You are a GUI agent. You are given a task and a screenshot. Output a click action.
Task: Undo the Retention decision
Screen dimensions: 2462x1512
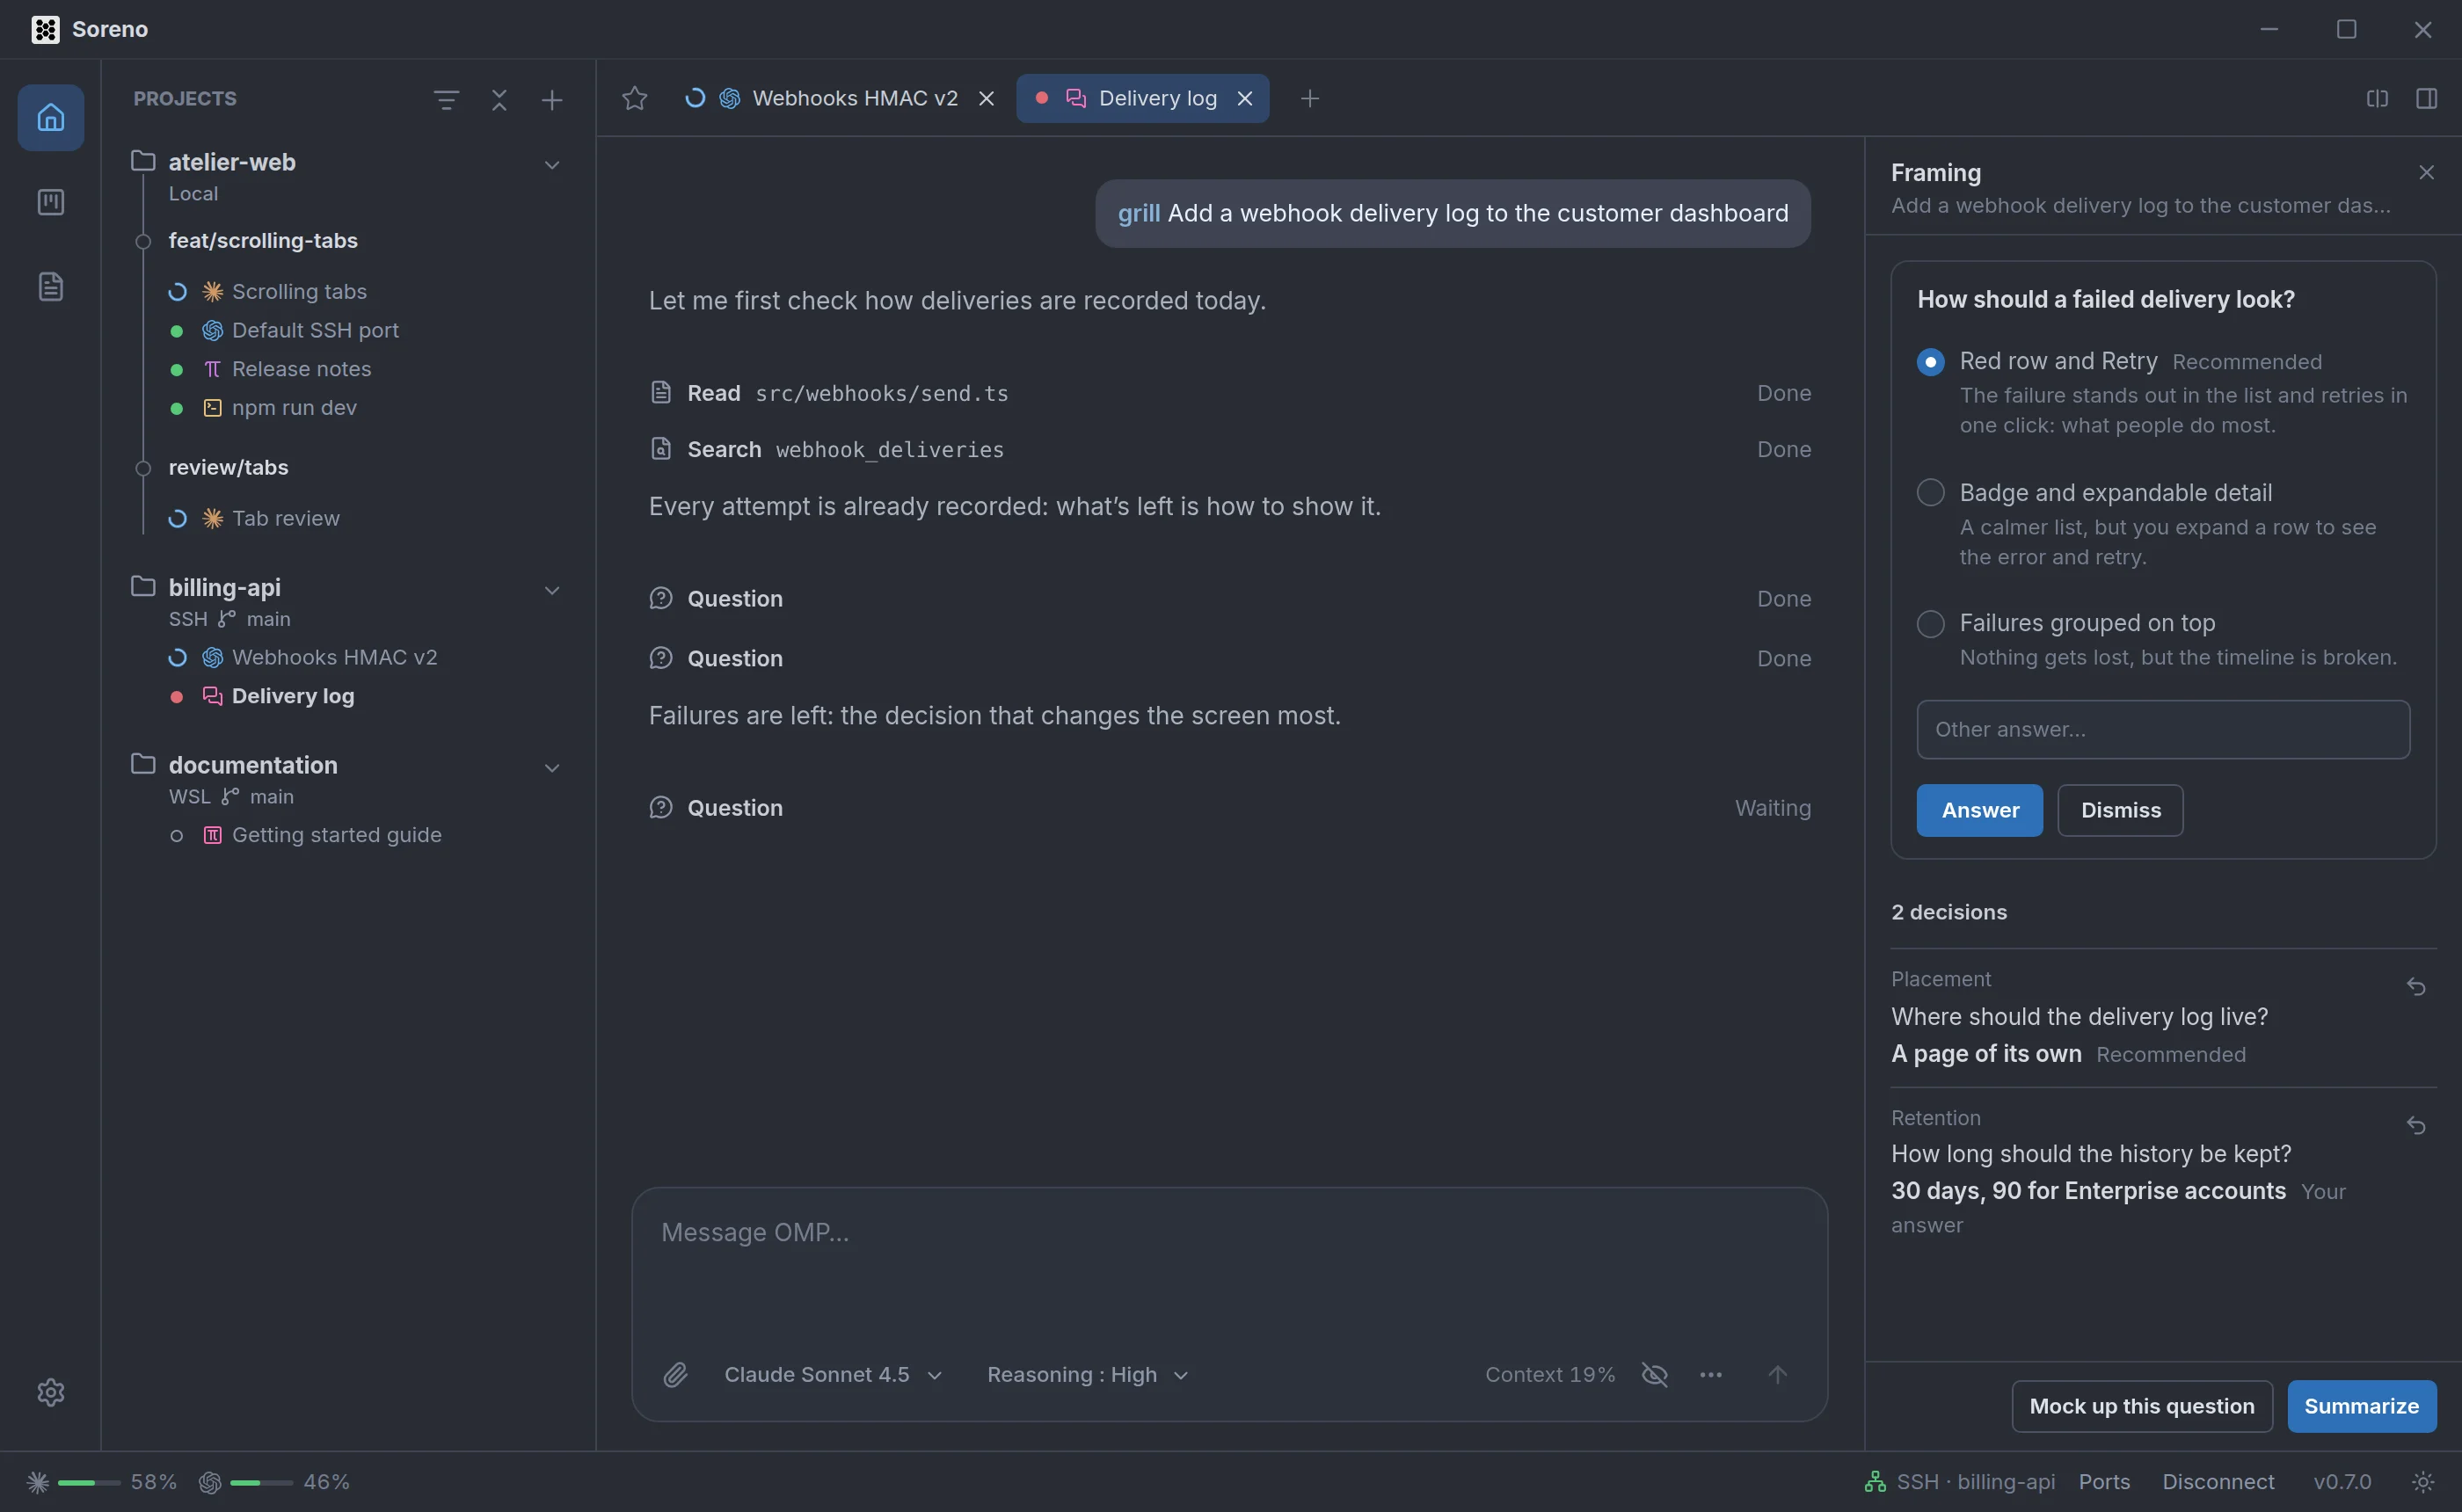(x=2416, y=1125)
